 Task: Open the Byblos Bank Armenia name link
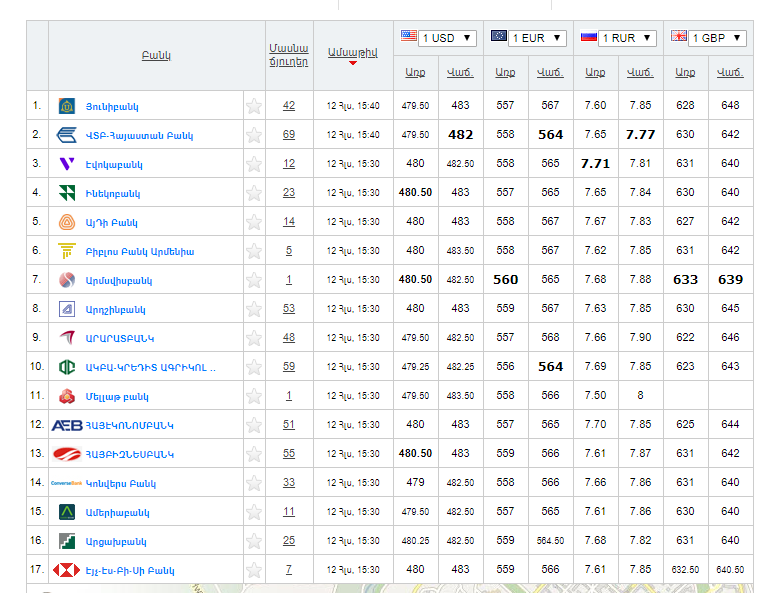(x=140, y=252)
